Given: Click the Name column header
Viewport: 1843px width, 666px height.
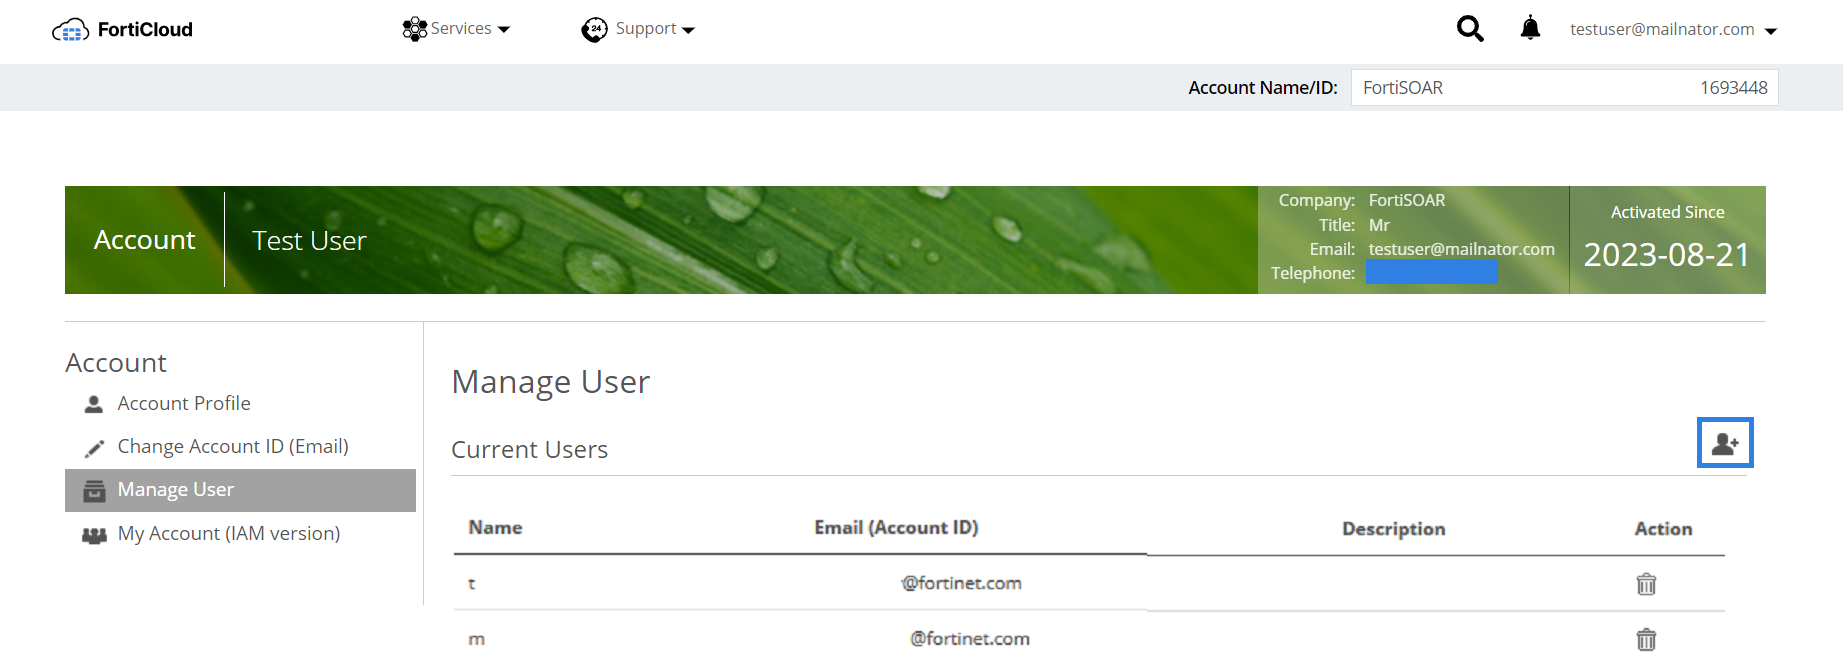Looking at the screenshot, I should tap(495, 527).
